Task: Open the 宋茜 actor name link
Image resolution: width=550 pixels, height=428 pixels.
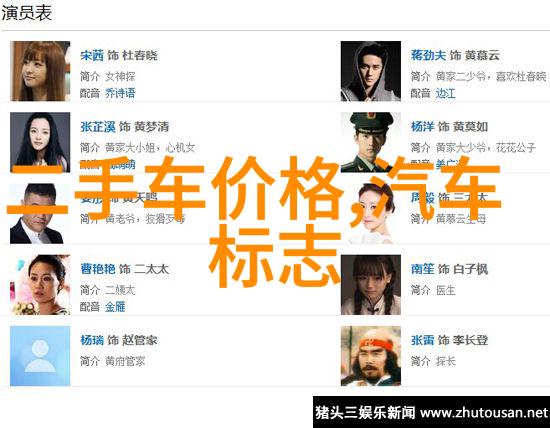Action: tap(92, 55)
